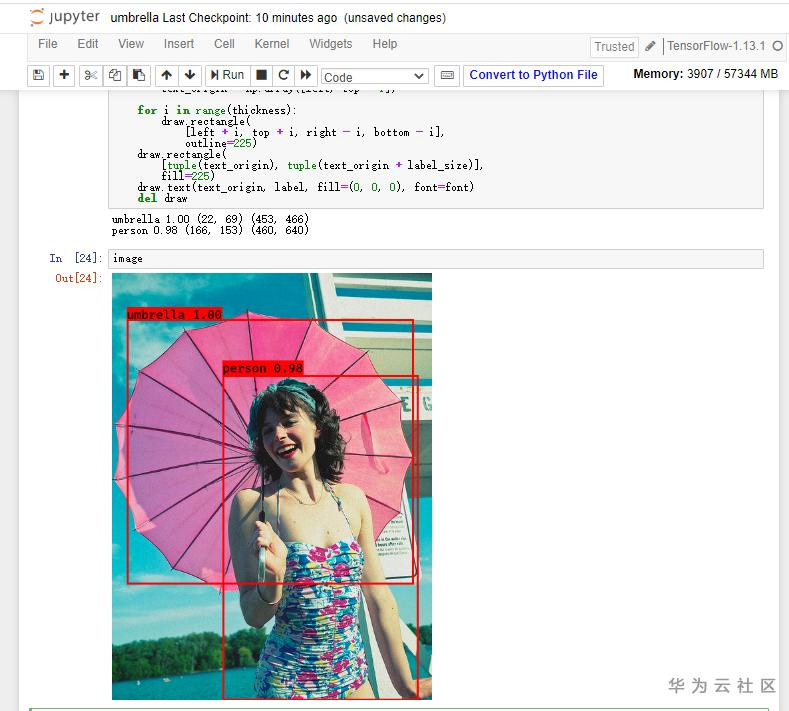Click the pencil edit icon near Trusted
The image size is (789, 711).
point(650,46)
